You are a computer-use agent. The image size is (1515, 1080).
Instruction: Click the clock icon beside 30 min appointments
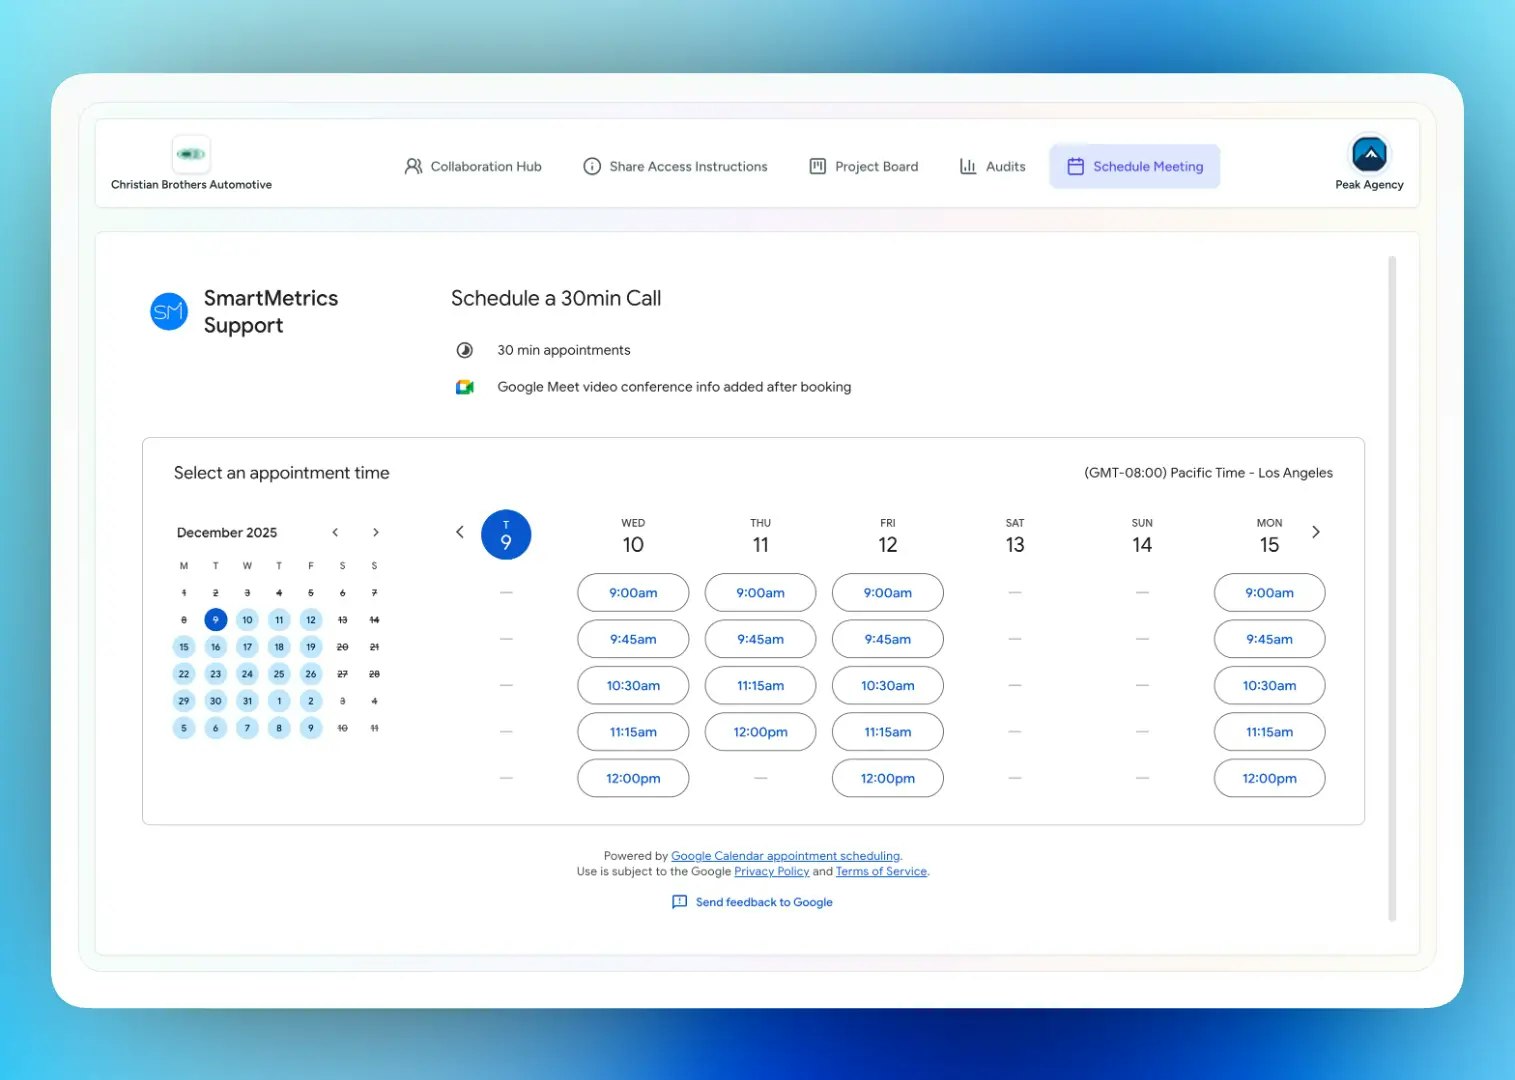pyautogui.click(x=464, y=349)
